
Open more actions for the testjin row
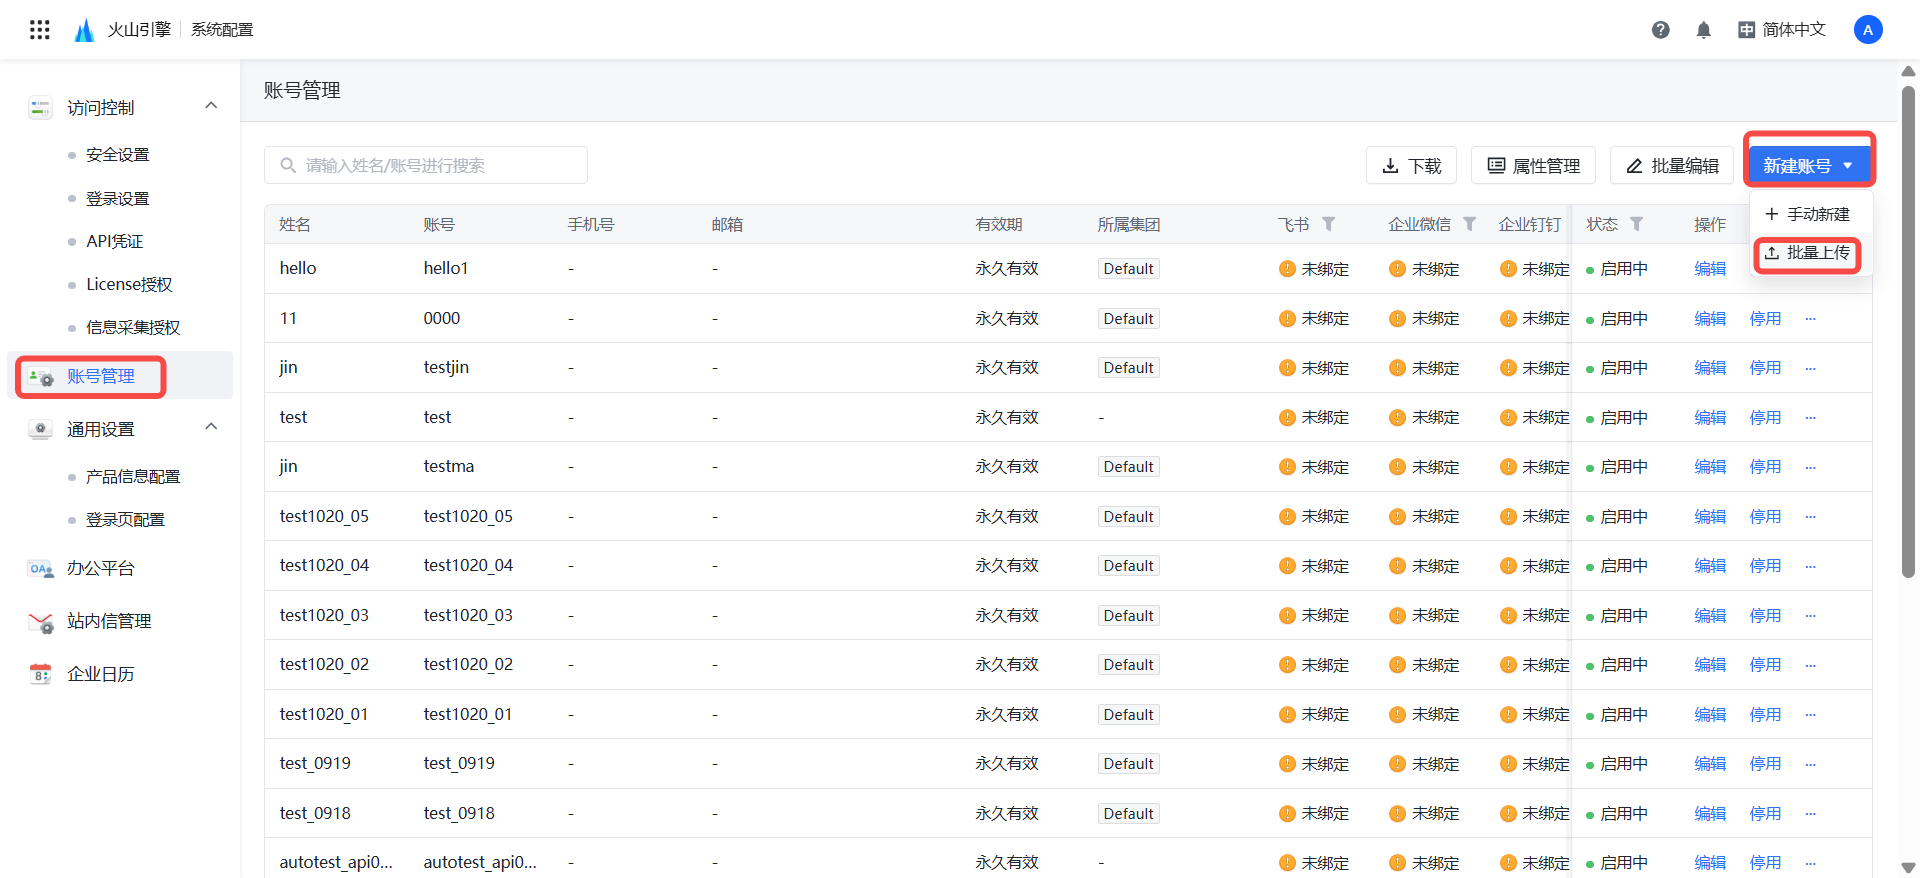[x=1810, y=368]
